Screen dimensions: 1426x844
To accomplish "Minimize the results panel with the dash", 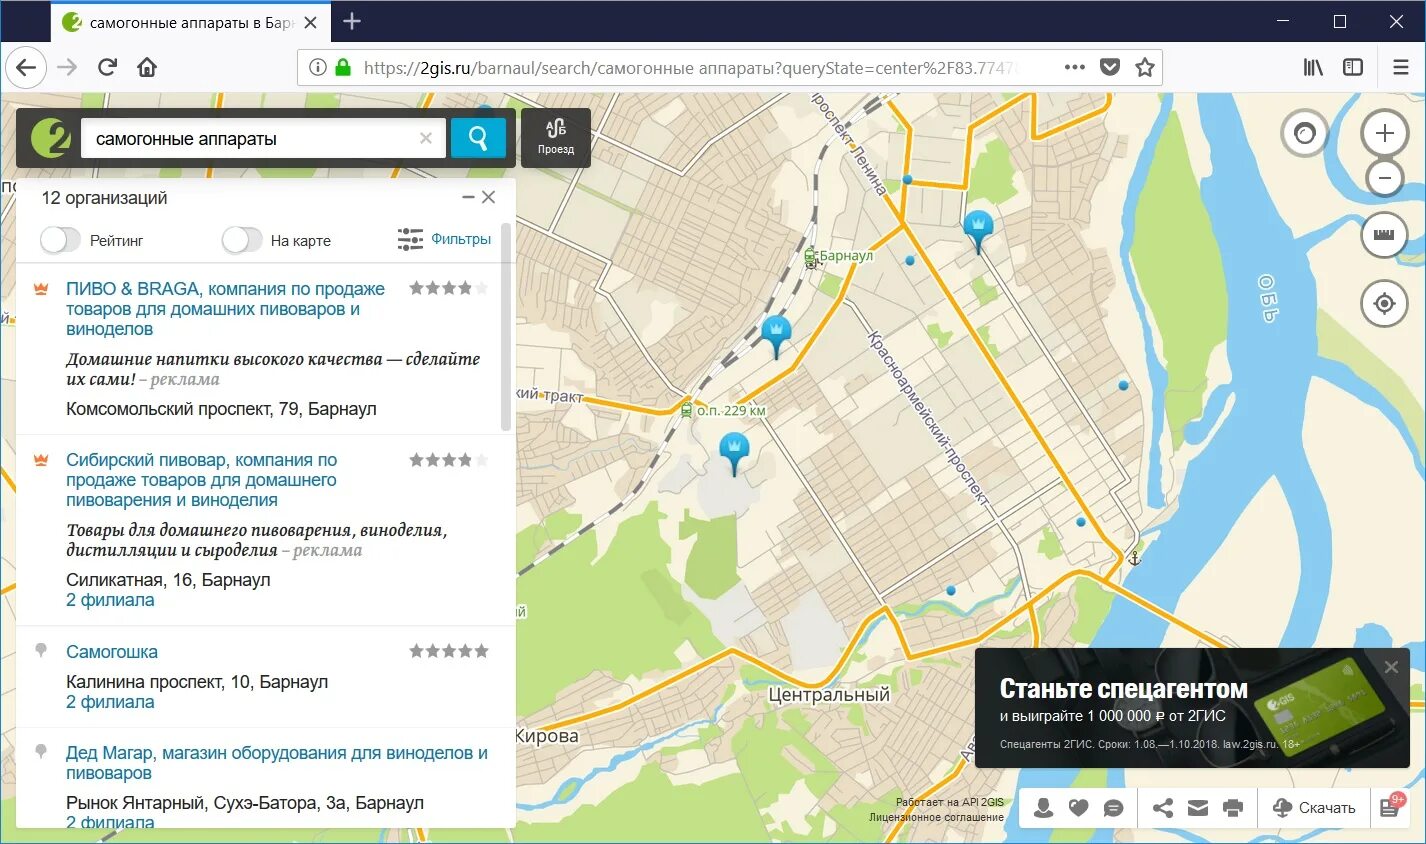I will (468, 198).
